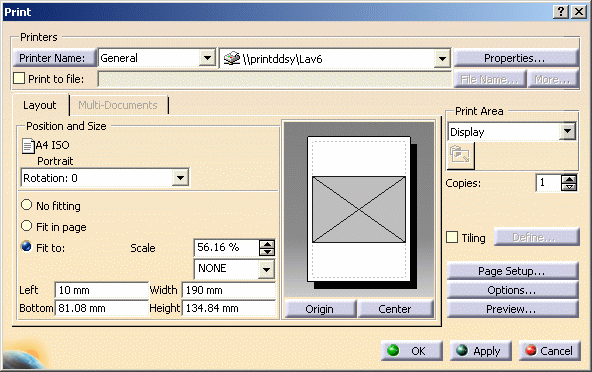
Task: Open the \\printddsy\Lav6 printer dropdown
Action: pos(442,59)
